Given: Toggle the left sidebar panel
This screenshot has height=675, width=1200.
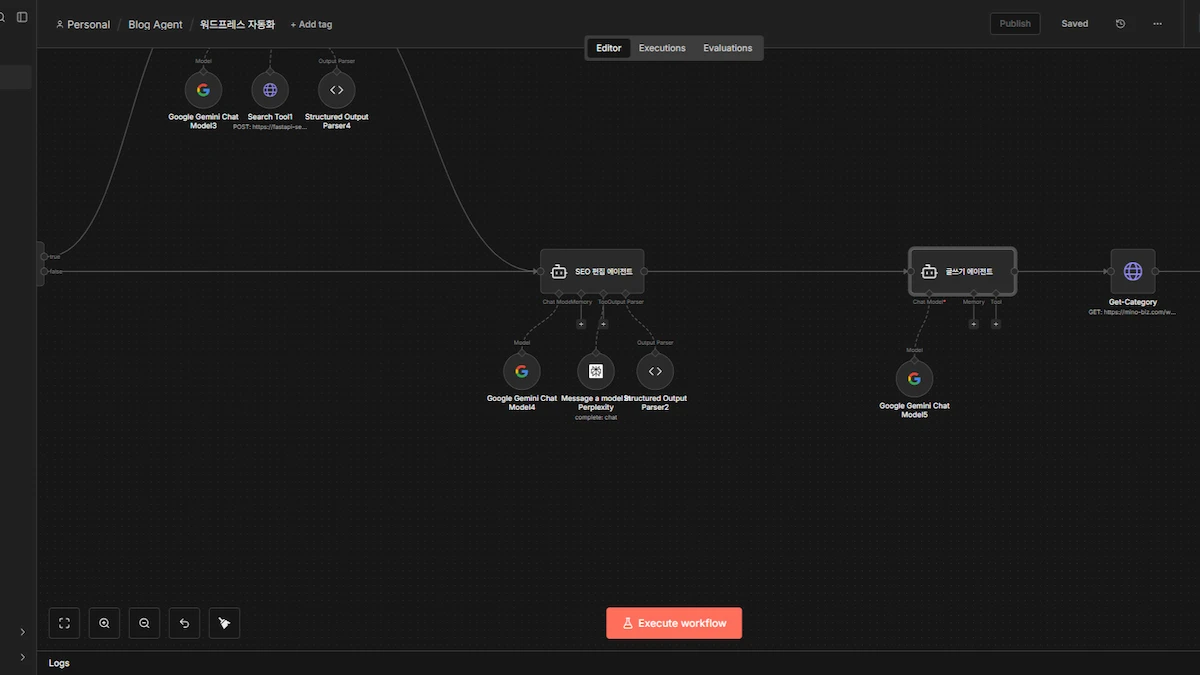Looking at the screenshot, I should tap(22, 17).
